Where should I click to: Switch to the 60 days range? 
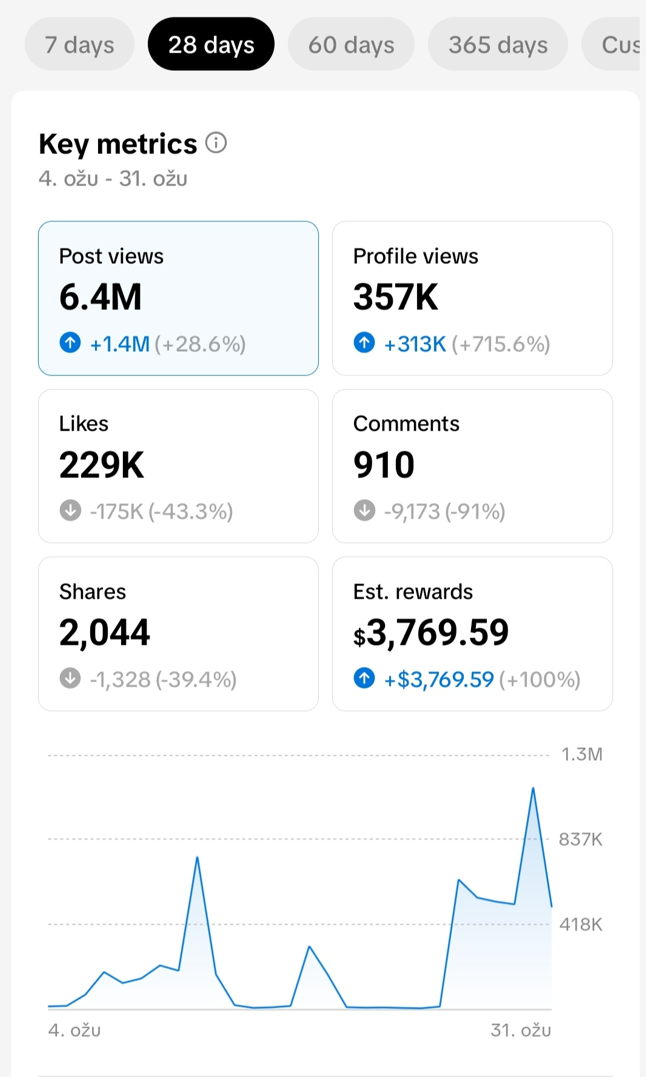(x=351, y=45)
